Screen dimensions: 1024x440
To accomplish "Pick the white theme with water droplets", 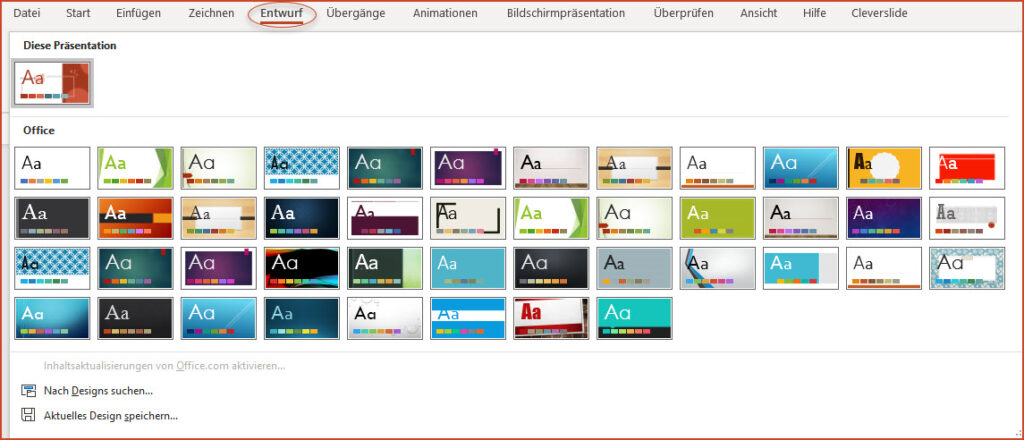I will pos(385,318).
